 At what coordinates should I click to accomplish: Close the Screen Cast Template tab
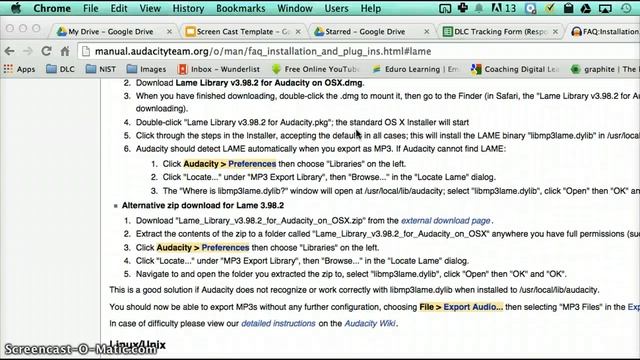click(298, 31)
